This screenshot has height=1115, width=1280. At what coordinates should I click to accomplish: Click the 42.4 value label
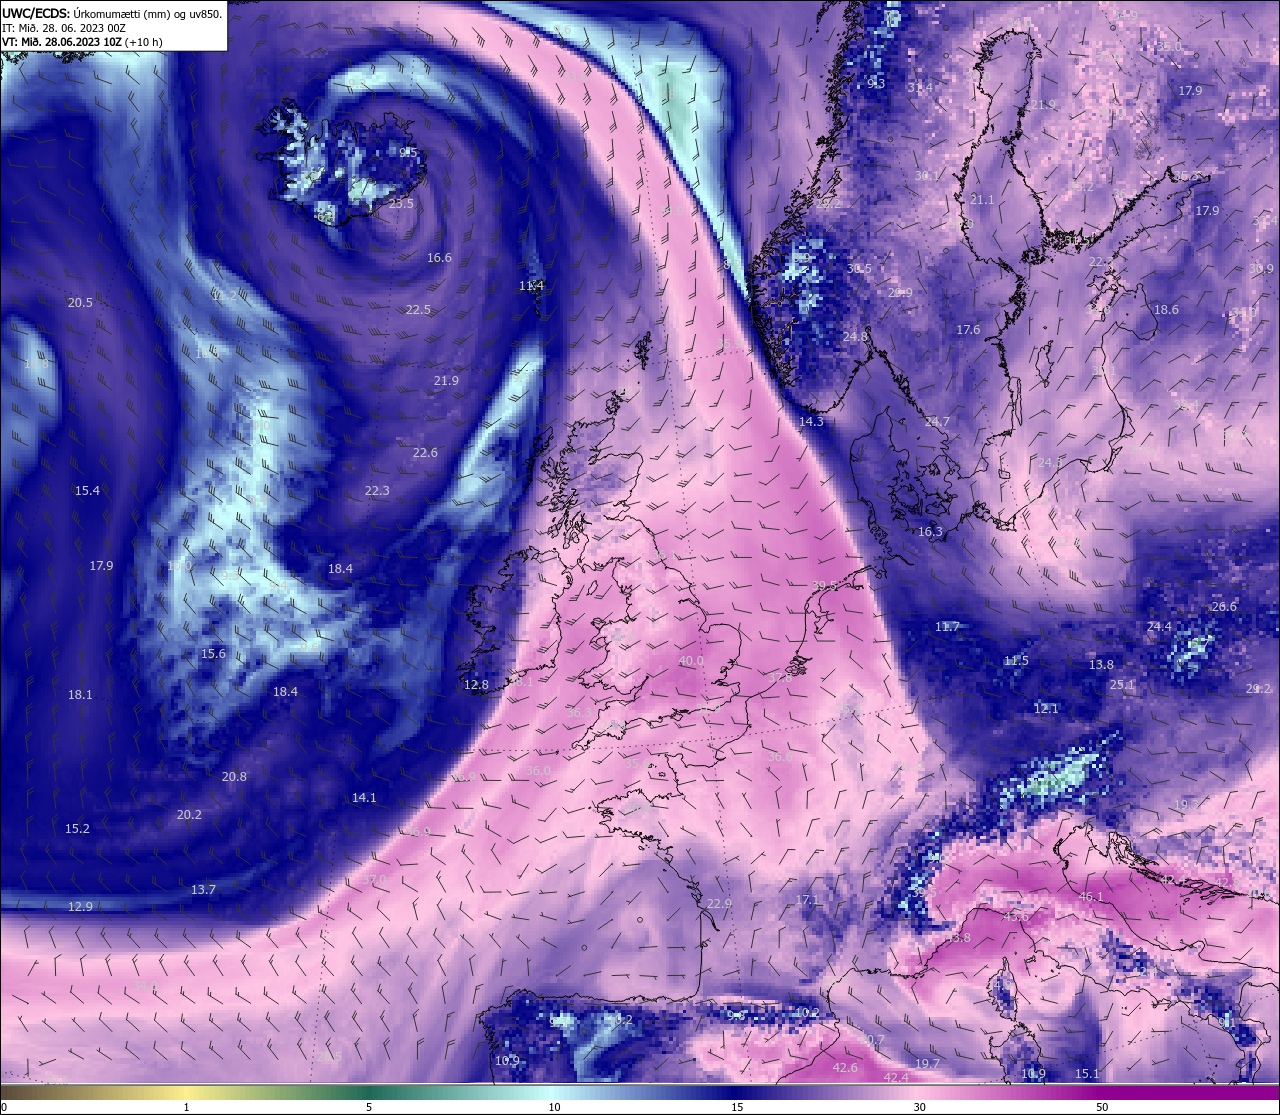tap(896, 1078)
